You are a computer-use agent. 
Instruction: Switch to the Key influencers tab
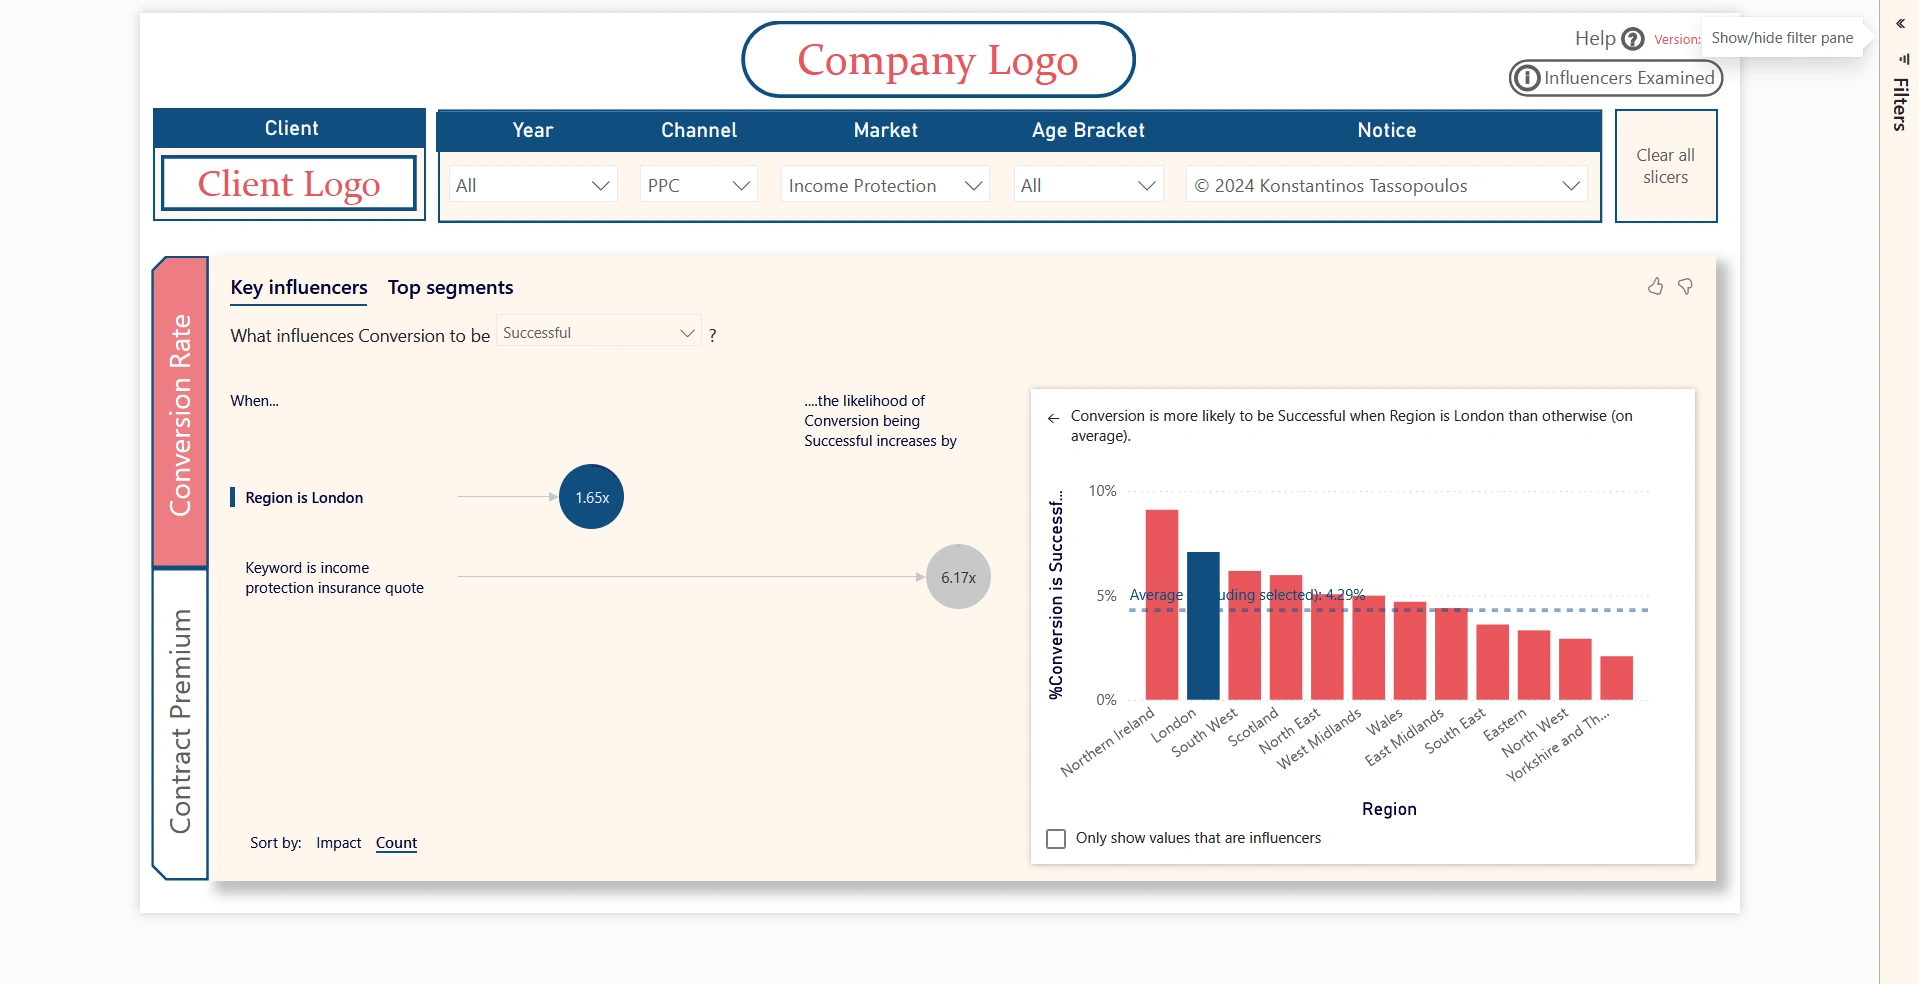(x=299, y=288)
